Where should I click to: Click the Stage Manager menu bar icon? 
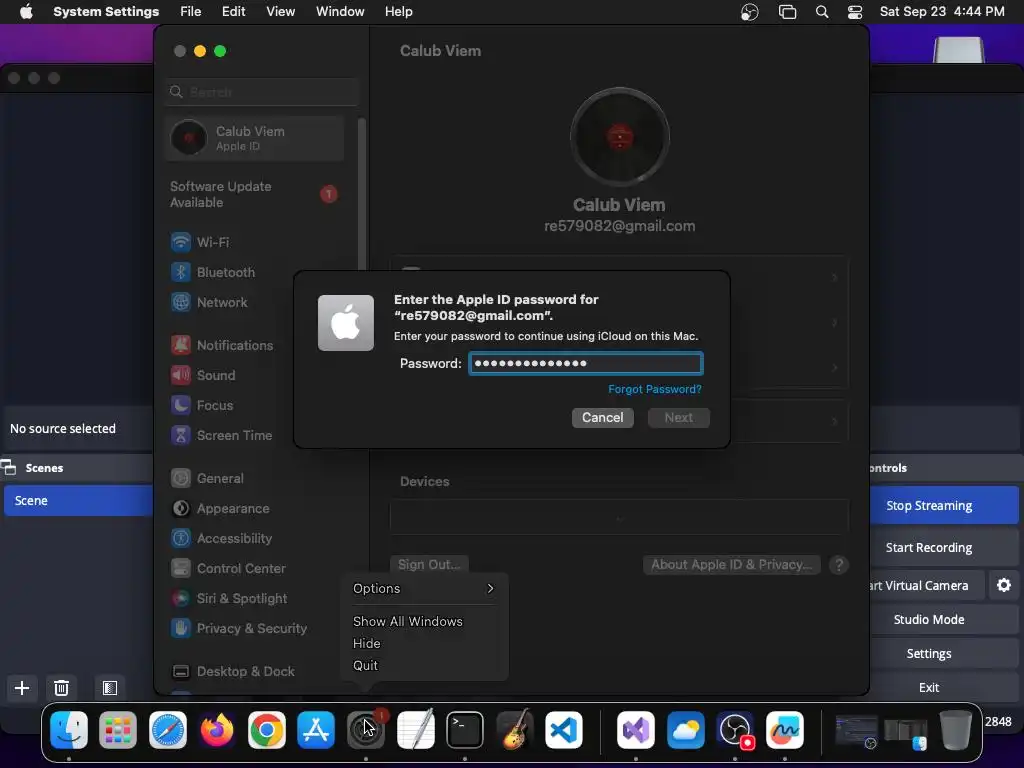pos(788,12)
